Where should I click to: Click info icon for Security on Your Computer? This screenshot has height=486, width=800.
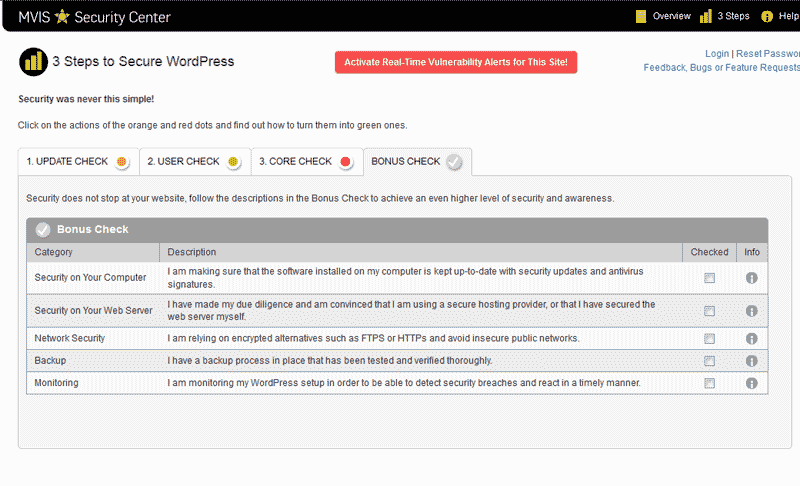752,278
